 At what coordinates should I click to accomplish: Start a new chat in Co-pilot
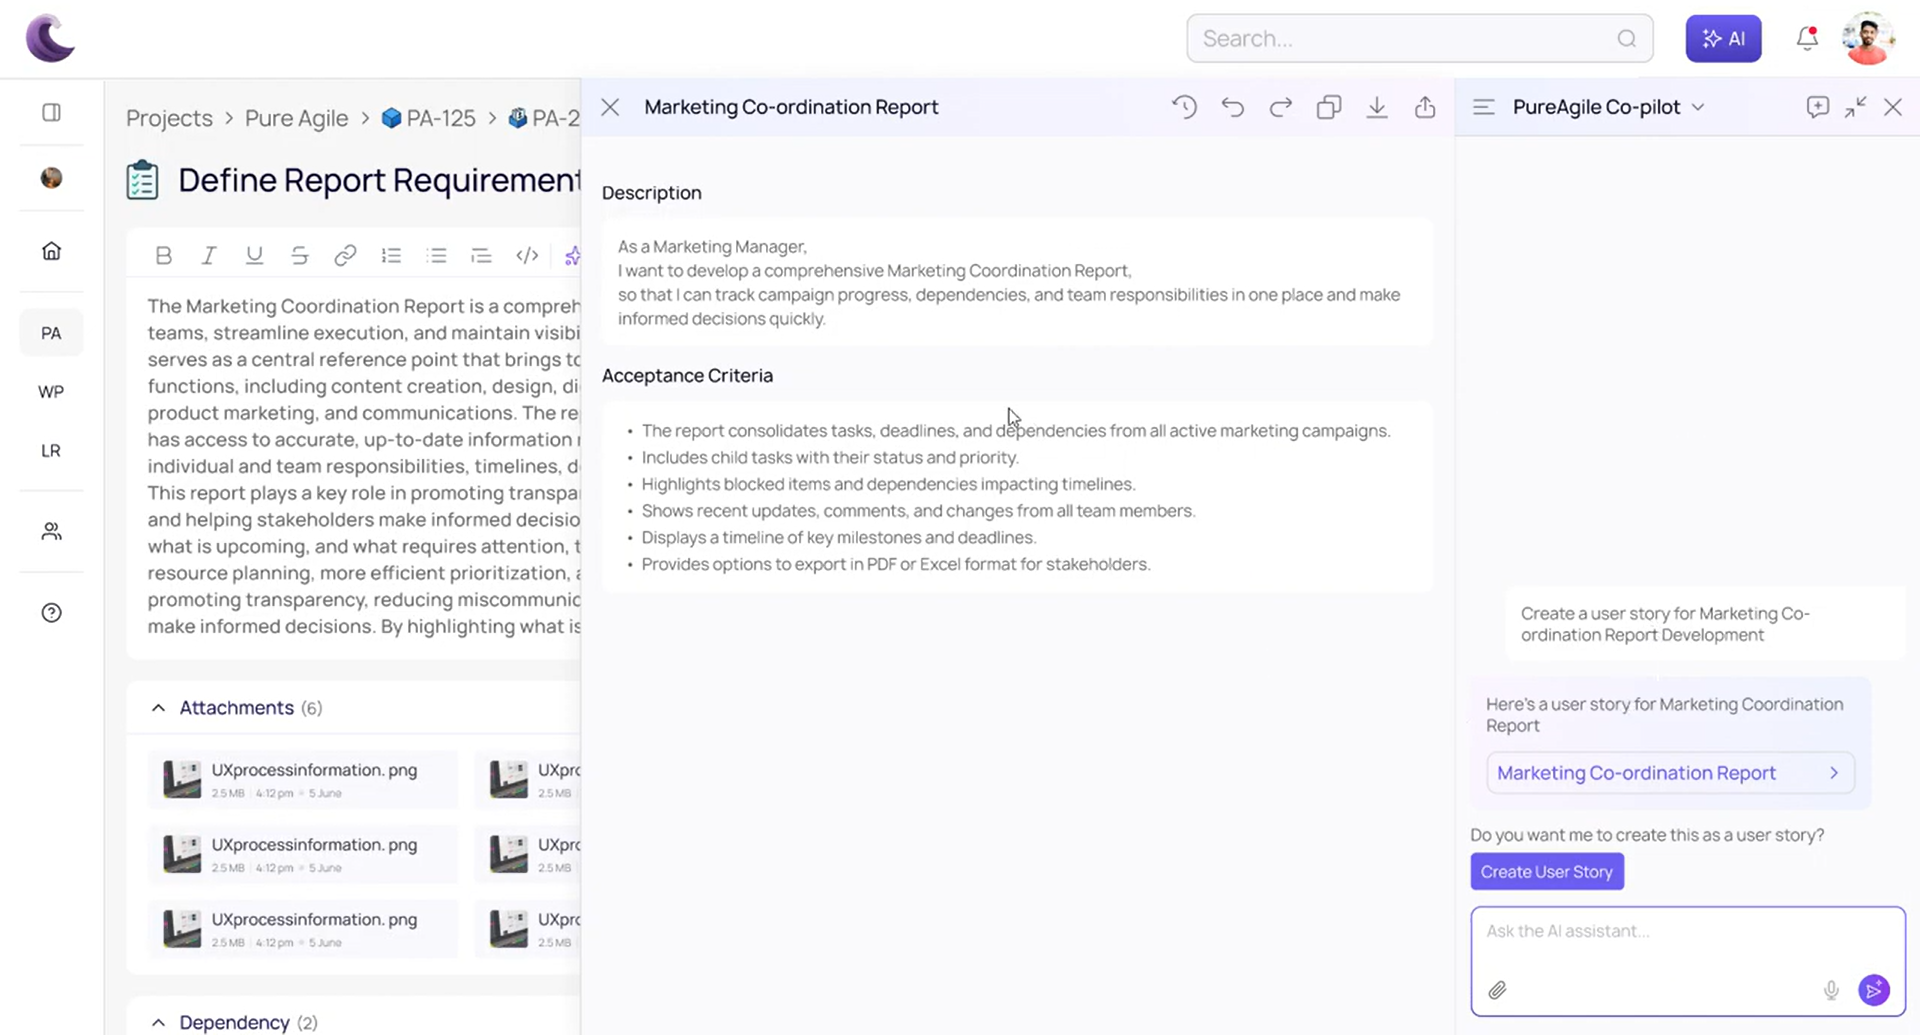(x=1817, y=107)
